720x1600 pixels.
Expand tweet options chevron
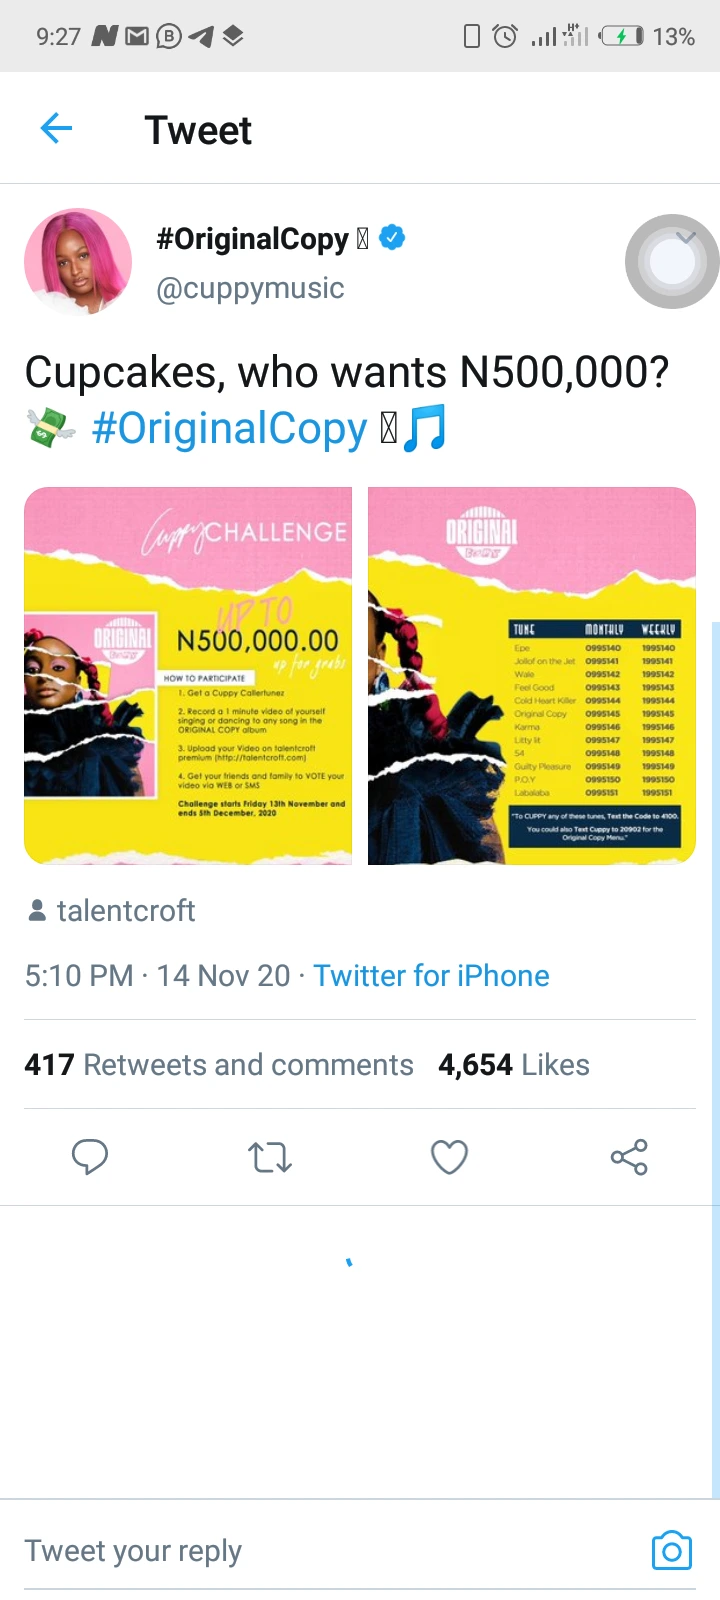point(685,238)
